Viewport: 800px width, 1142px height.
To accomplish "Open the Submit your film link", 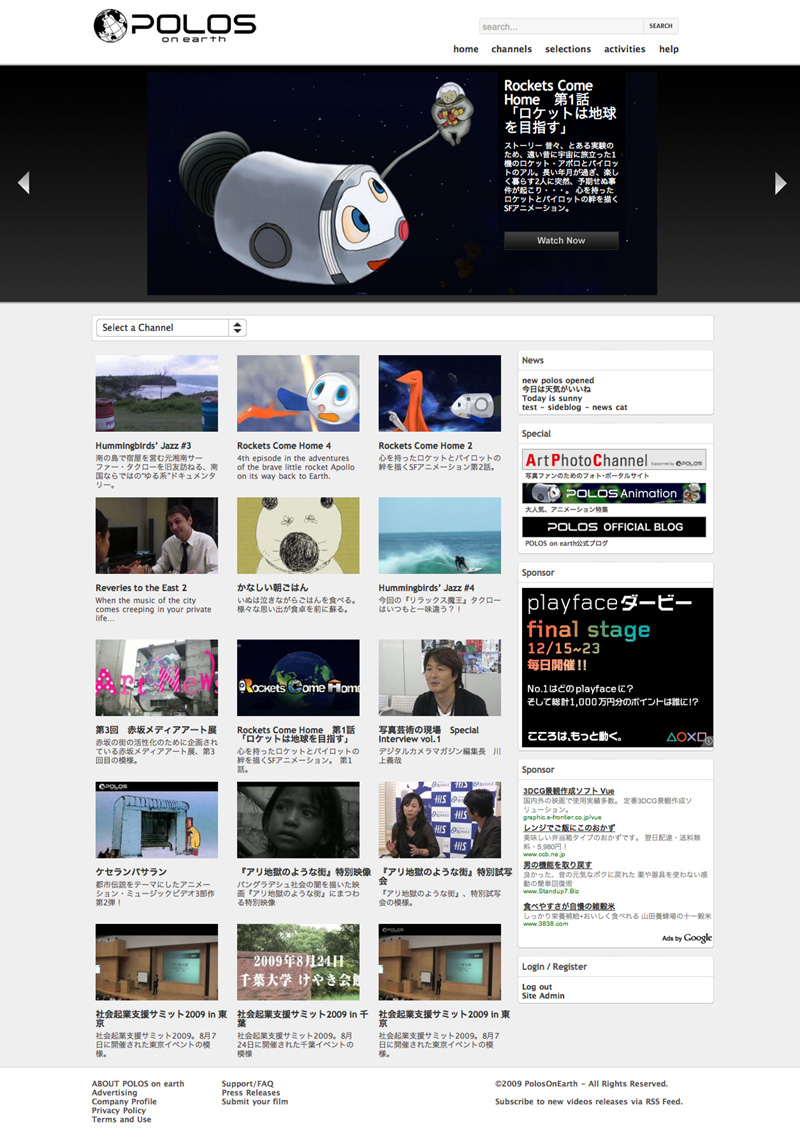I will 255,1101.
